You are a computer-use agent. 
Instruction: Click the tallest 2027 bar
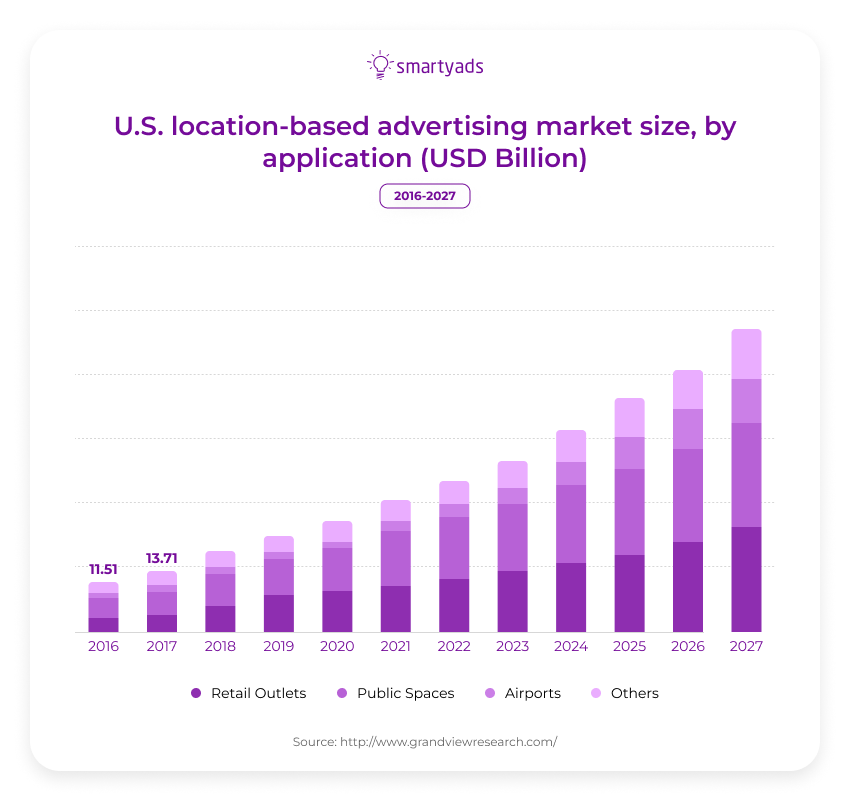click(746, 480)
